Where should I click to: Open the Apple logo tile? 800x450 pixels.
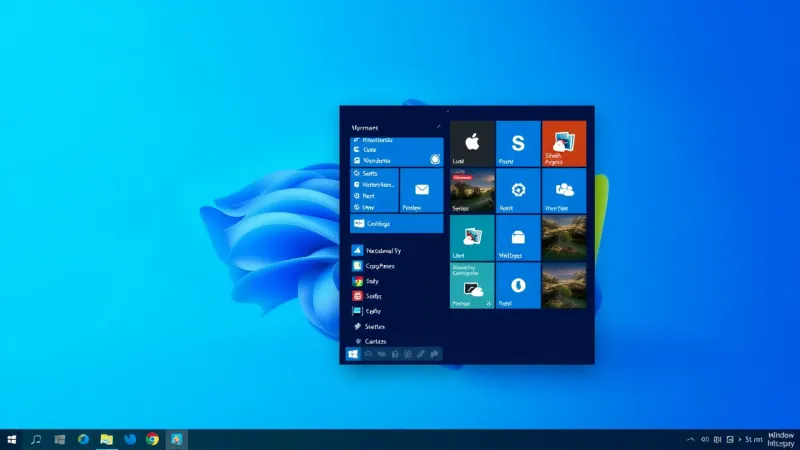(x=472, y=142)
